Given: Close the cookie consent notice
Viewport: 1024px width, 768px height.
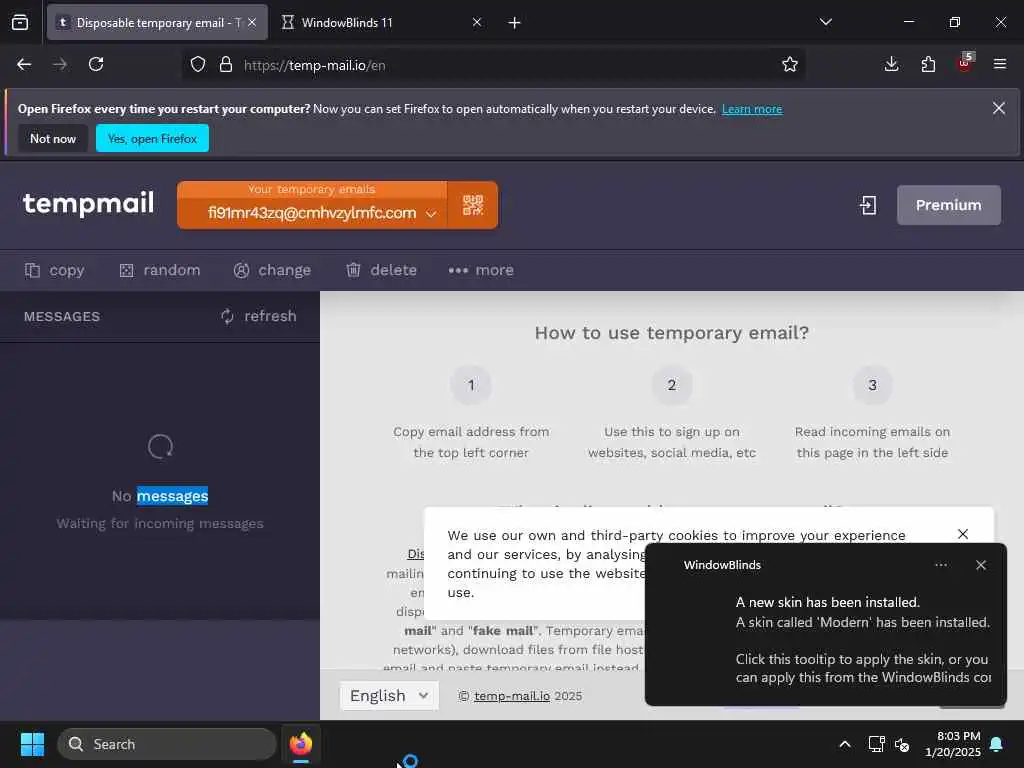Looking at the screenshot, I should tap(963, 534).
